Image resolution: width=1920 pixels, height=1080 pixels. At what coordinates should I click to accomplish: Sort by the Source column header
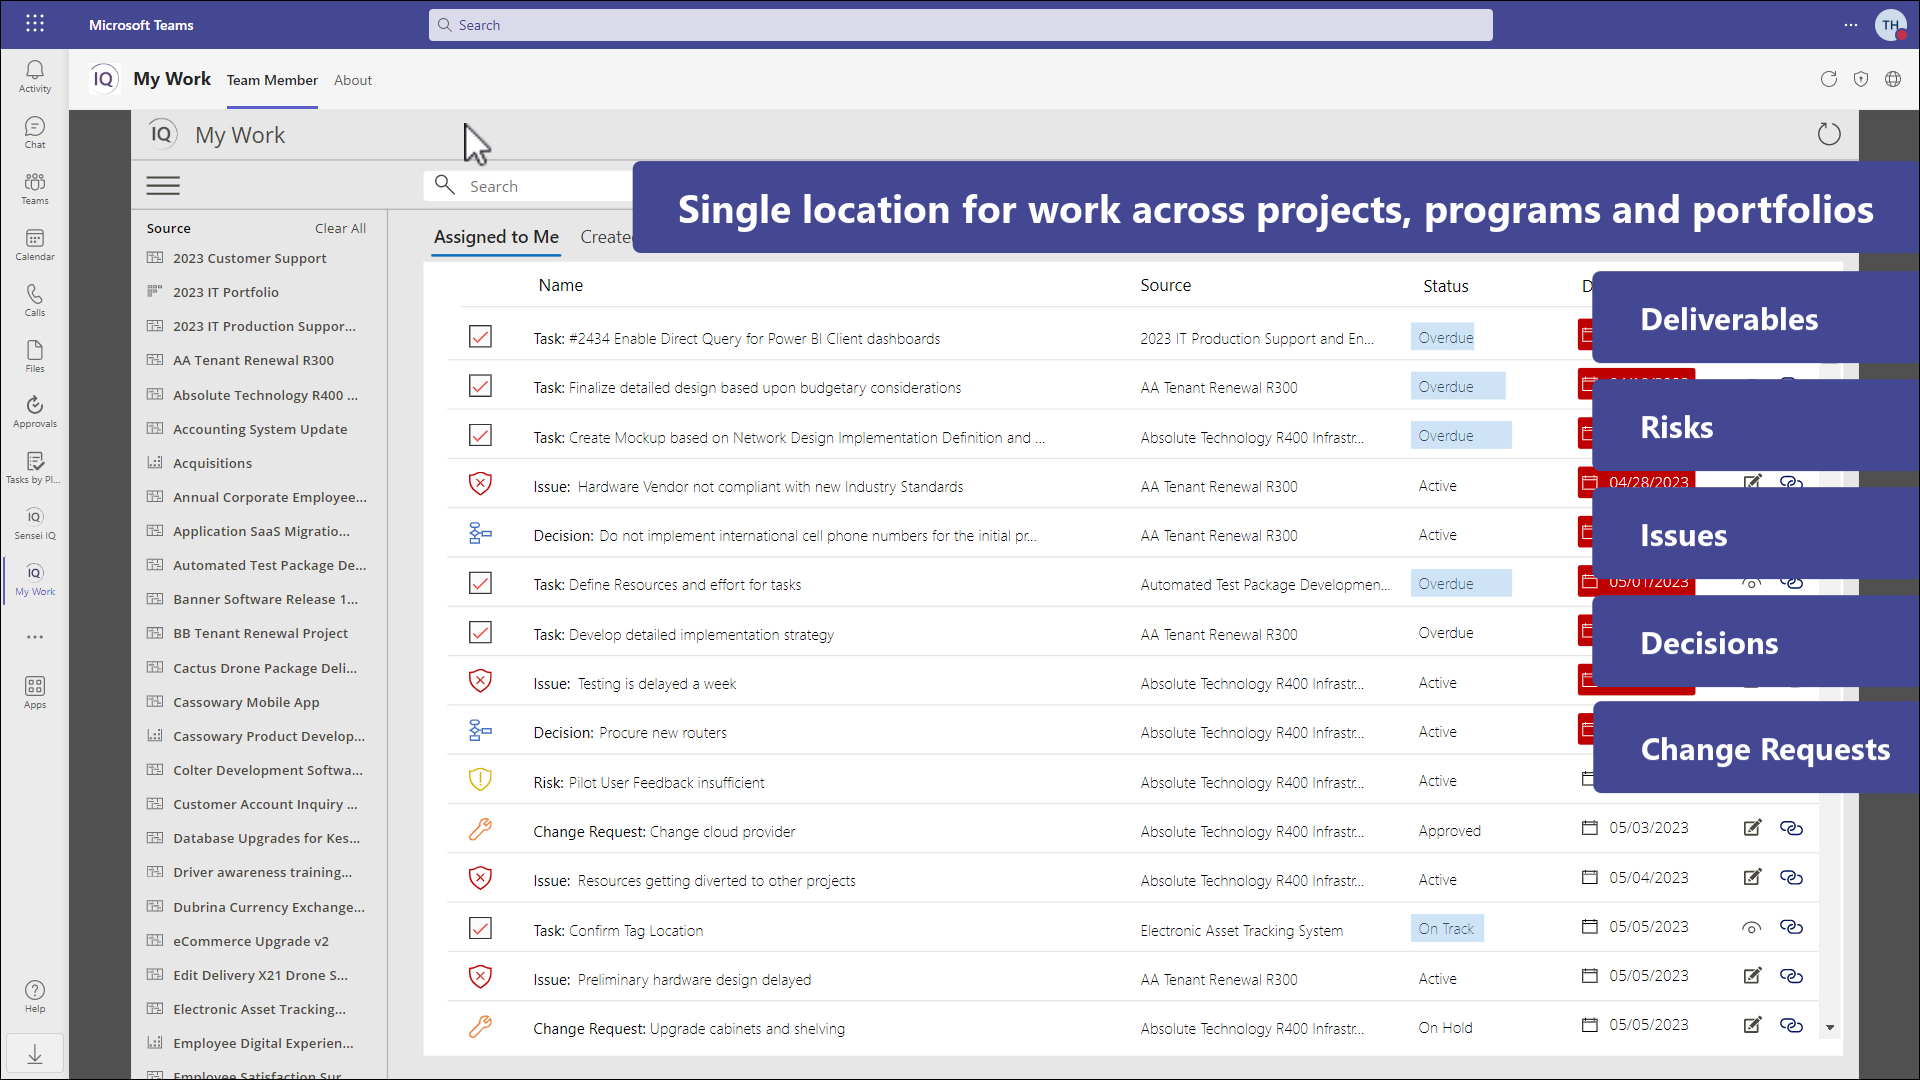[1166, 285]
